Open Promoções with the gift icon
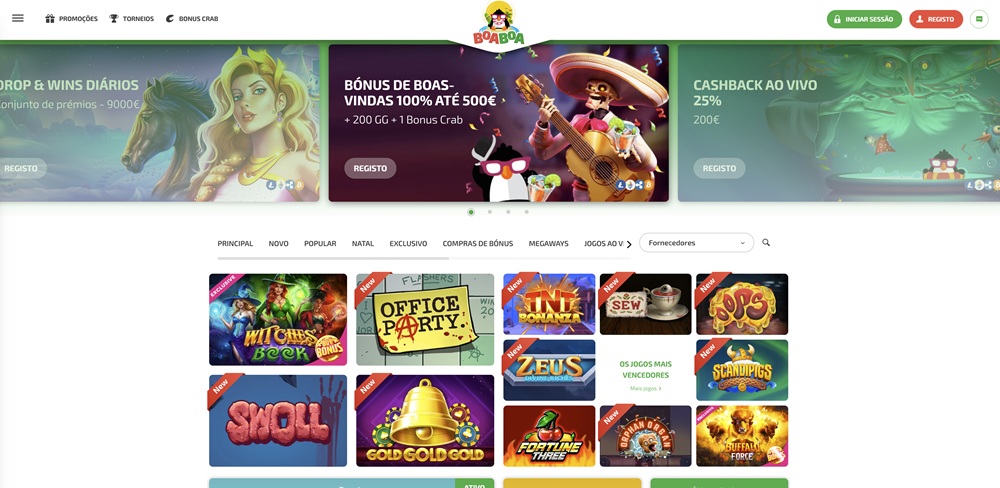 [71, 18]
